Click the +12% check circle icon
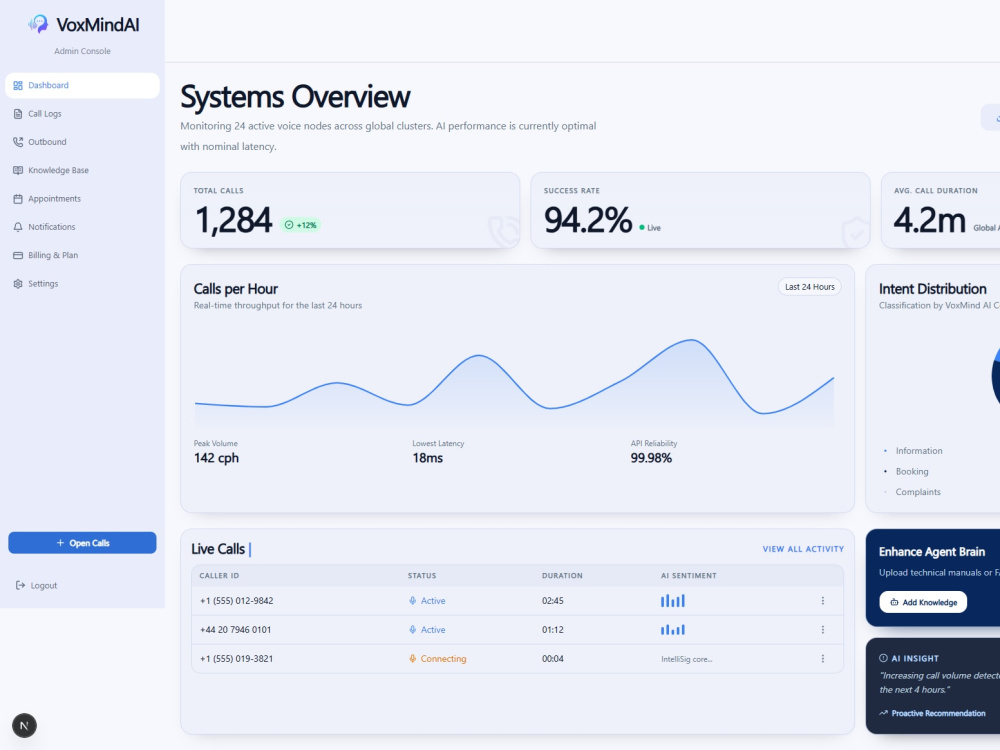The width and height of the screenshot is (1000, 750). click(x=289, y=225)
